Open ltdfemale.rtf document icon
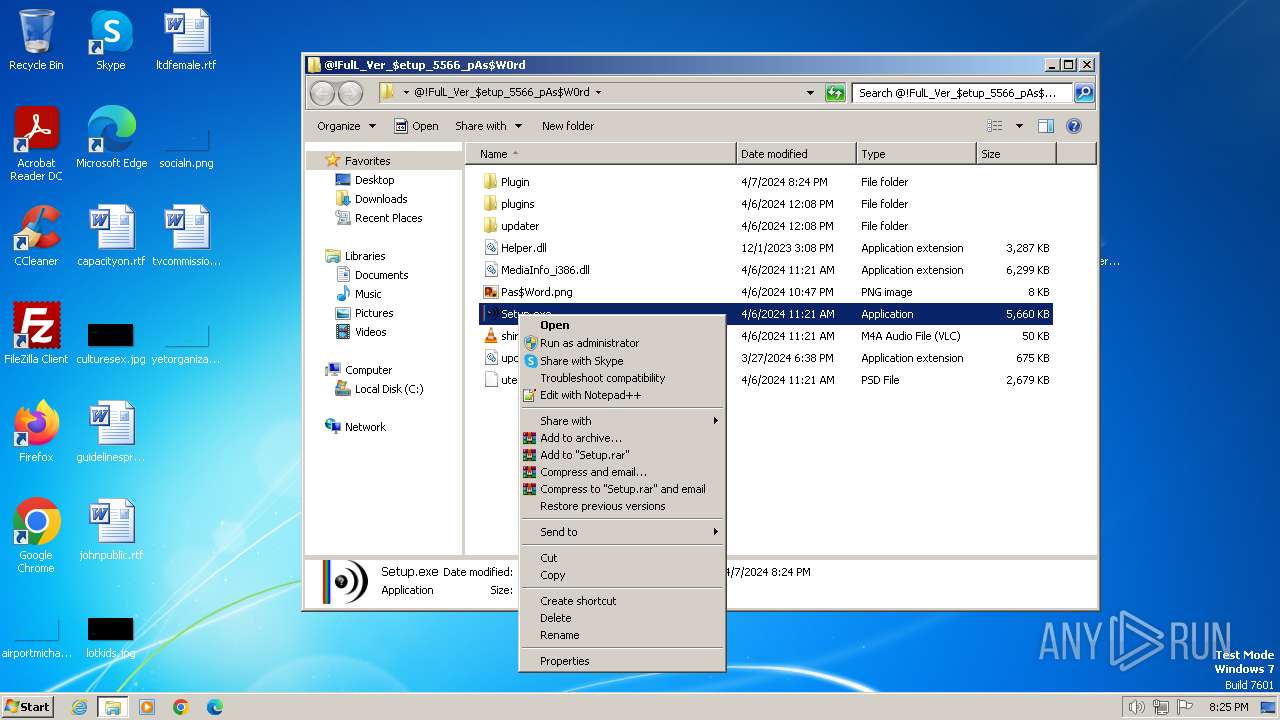This screenshot has width=1280, height=720. [x=187, y=40]
